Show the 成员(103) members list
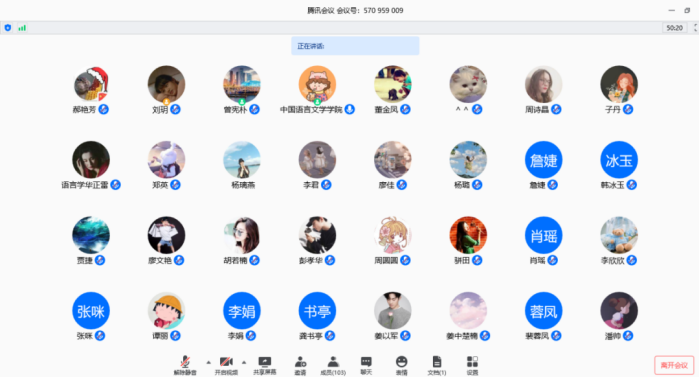 point(333,365)
